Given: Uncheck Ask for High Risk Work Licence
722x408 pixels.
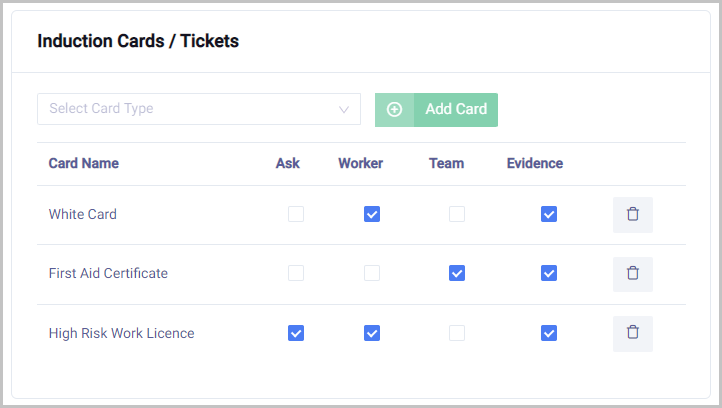Looking at the screenshot, I should coord(296,333).
